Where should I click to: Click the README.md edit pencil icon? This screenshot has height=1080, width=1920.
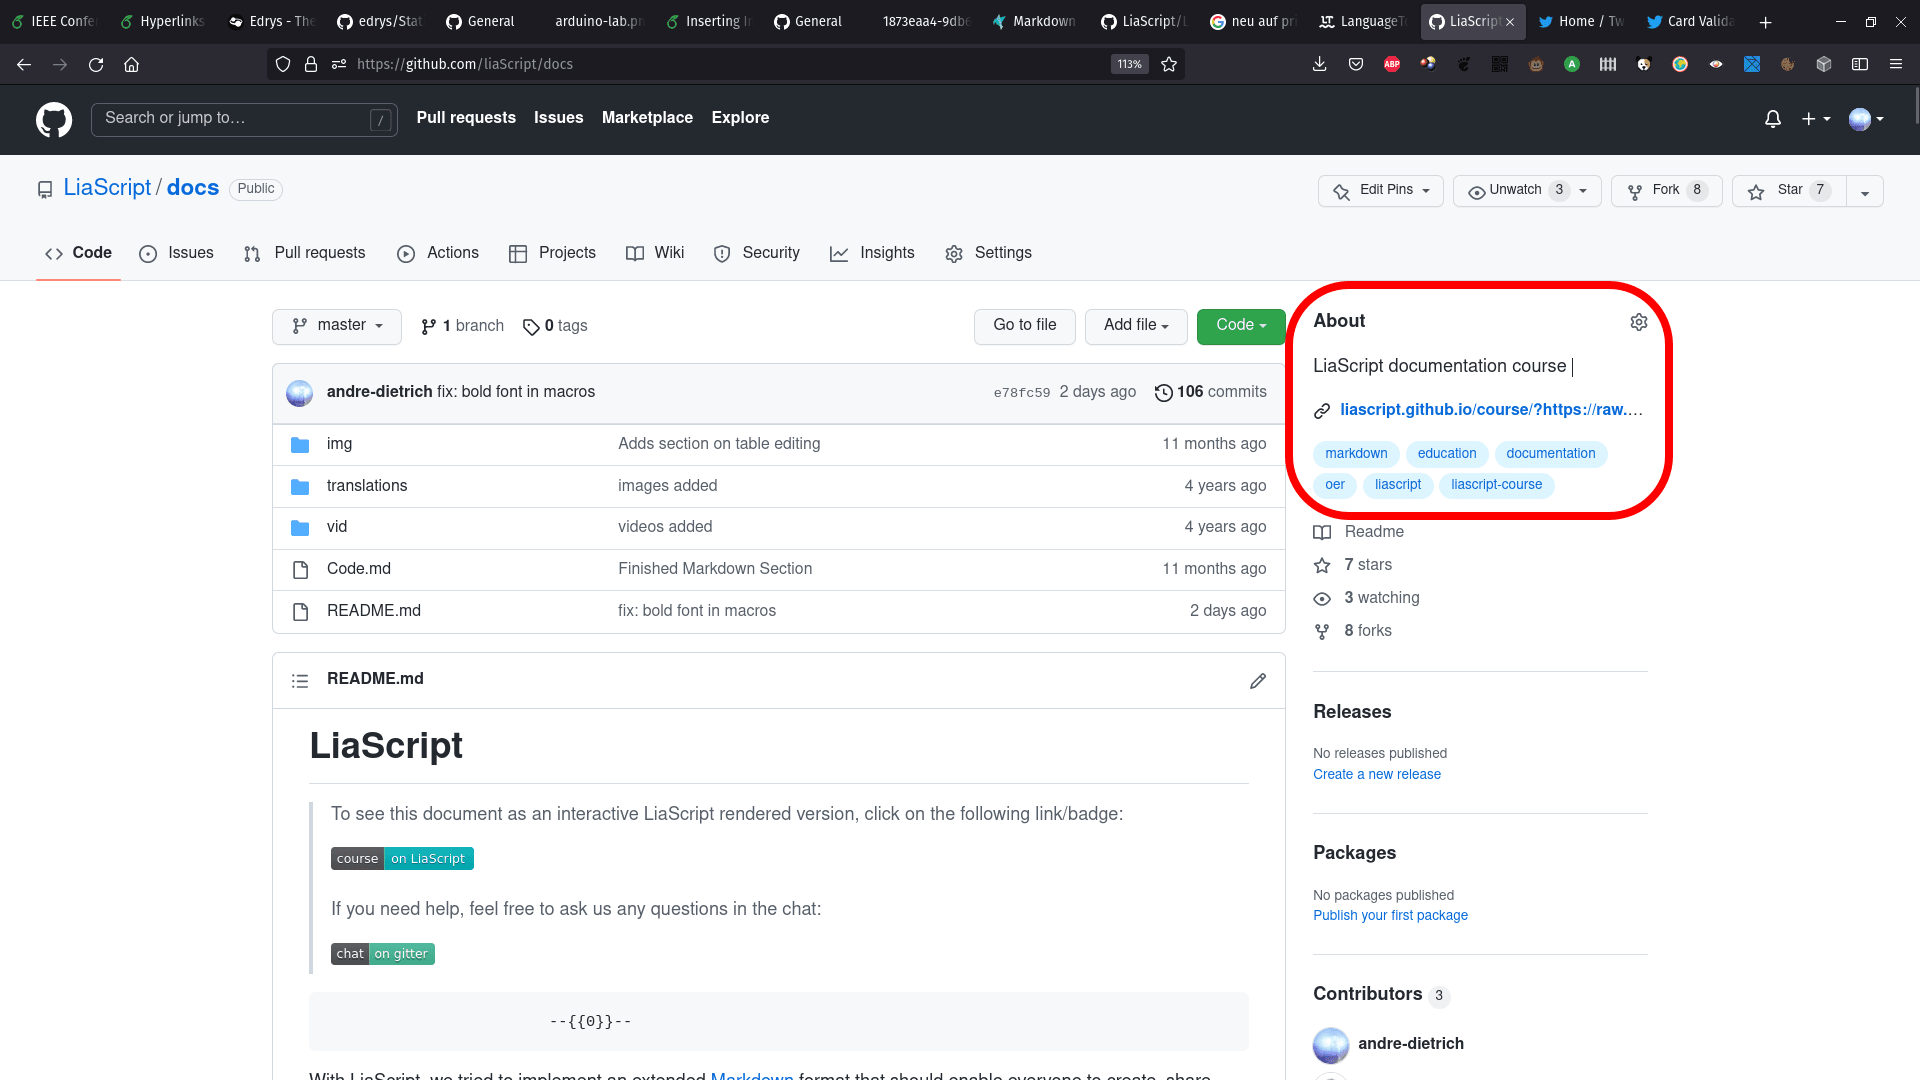1257,678
